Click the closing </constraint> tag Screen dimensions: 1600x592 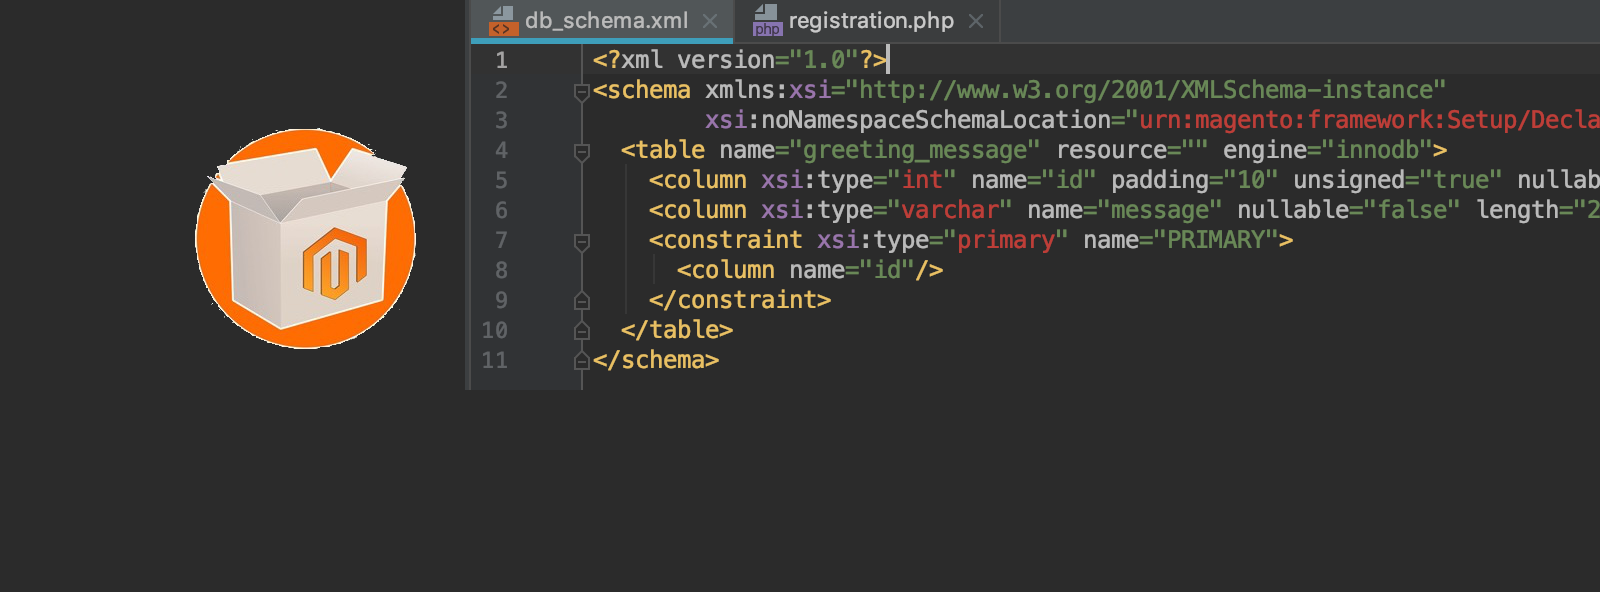[x=740, y=301]
